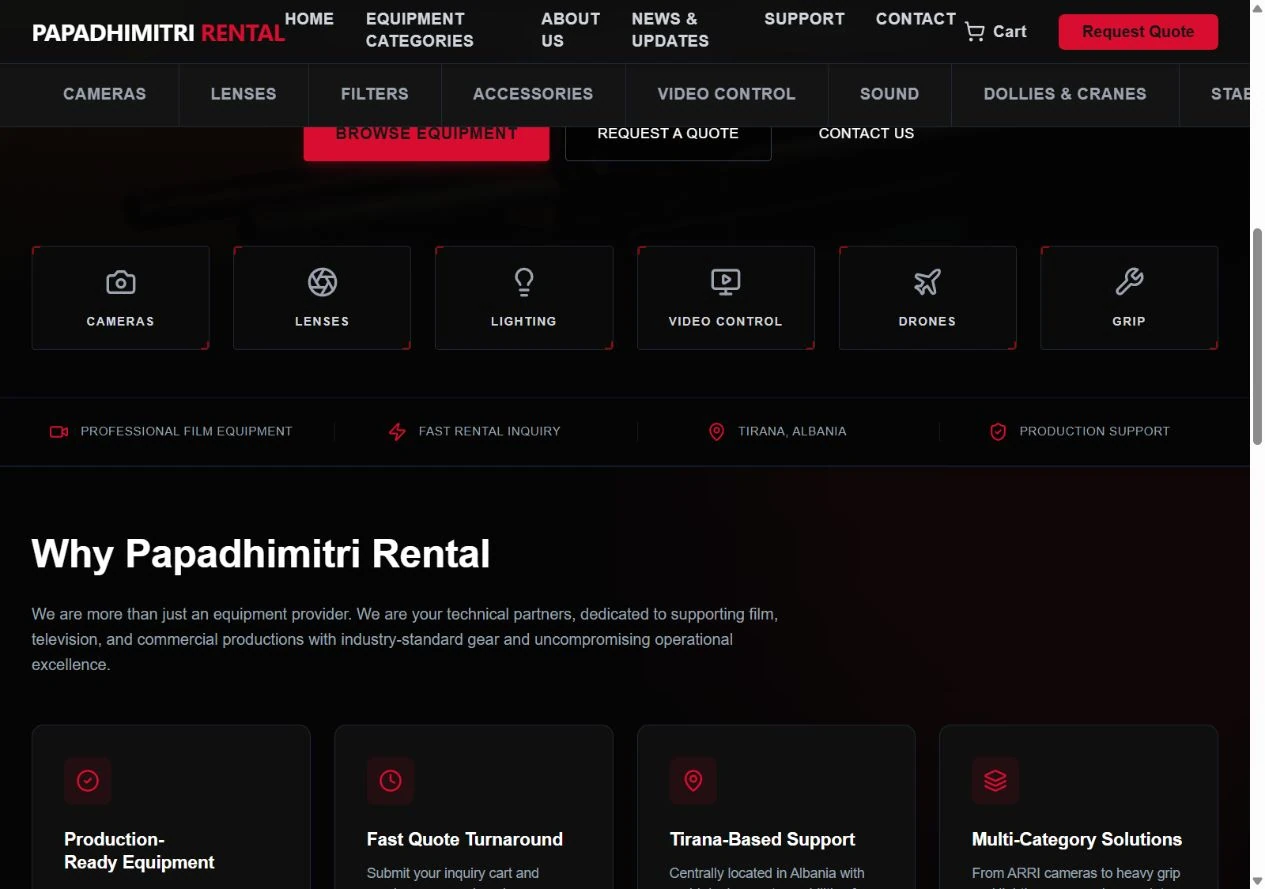Select the camera icon in Cameras card

121,283
